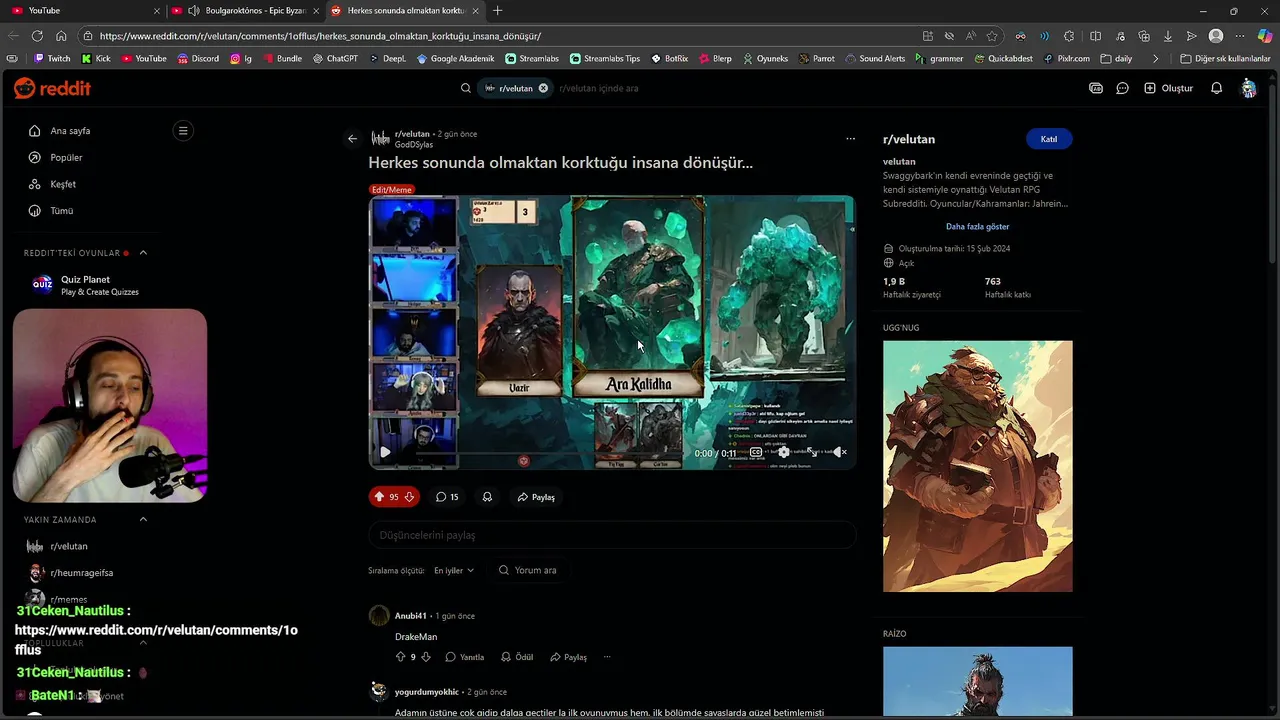The width and height of the screenshot is (1280, 720).
Task: Go to Ana sayfa in sidebar
Action: (70, 131)
